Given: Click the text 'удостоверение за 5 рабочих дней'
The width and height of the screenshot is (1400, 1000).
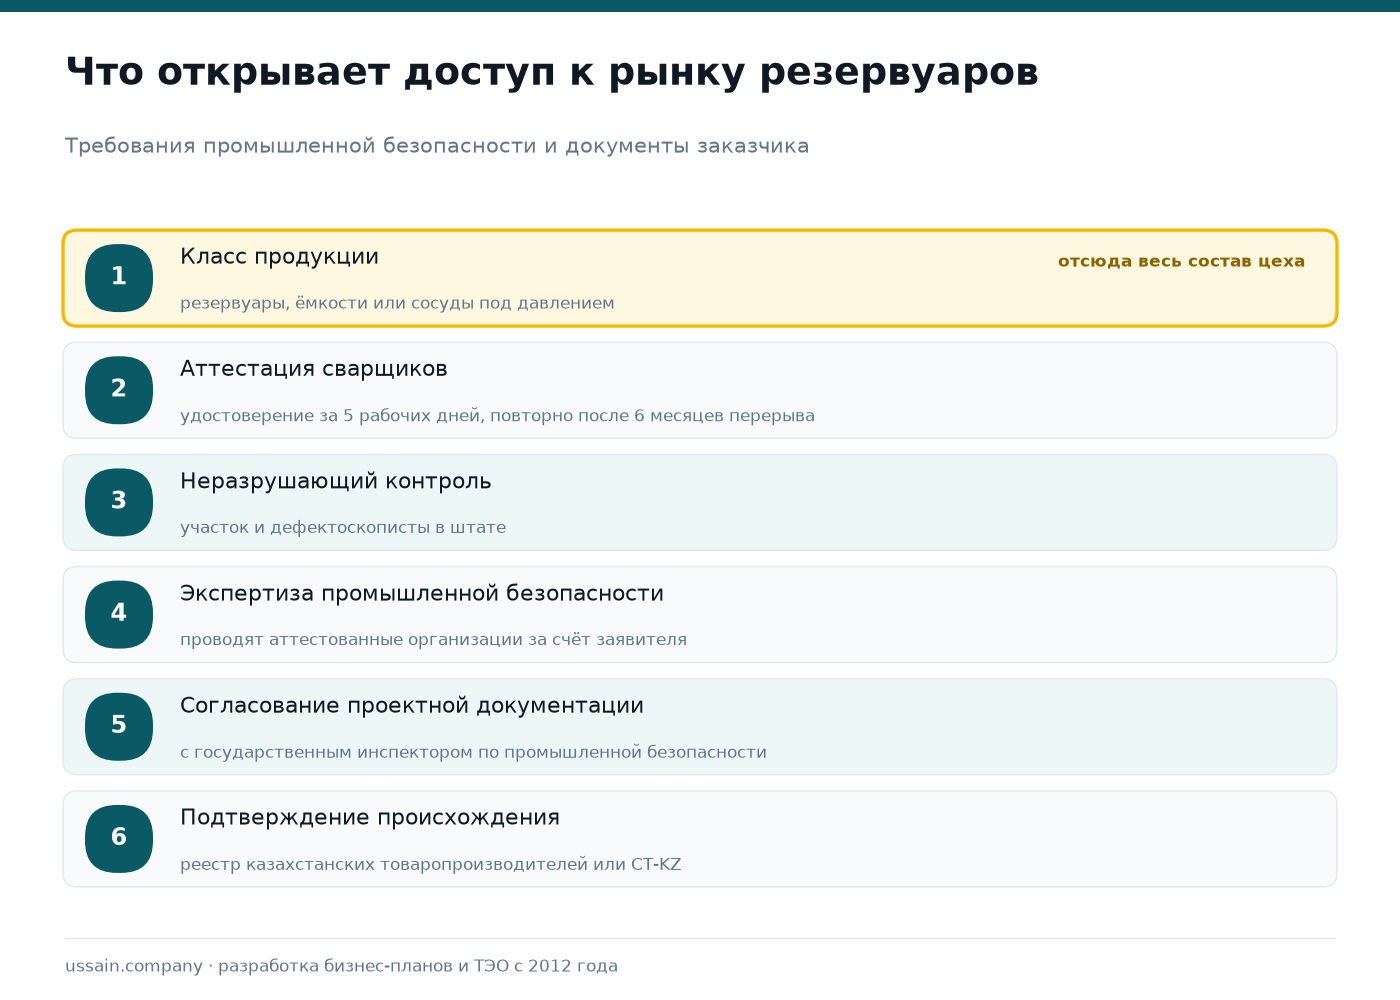Looking at the screenshot, I should [x=331, y=416].
